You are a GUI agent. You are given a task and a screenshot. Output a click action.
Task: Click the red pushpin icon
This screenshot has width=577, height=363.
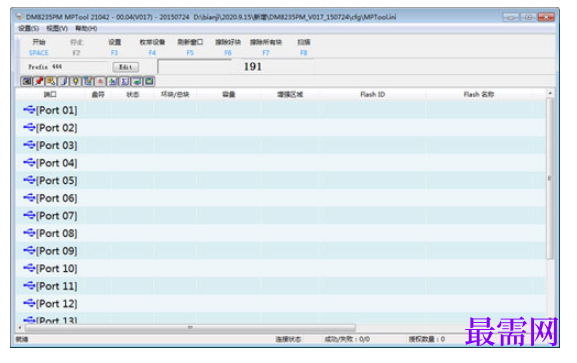pyautogui.click(x=39, y=81)
